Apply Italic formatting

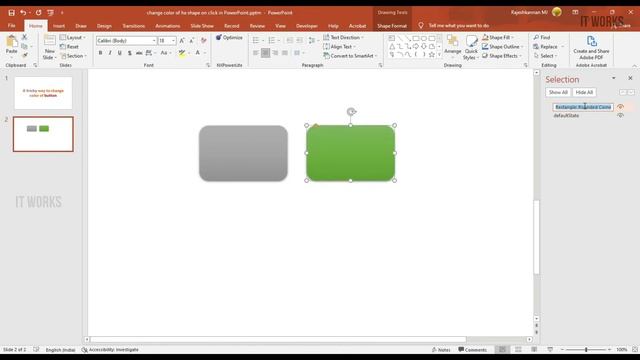tap(110, 53)
